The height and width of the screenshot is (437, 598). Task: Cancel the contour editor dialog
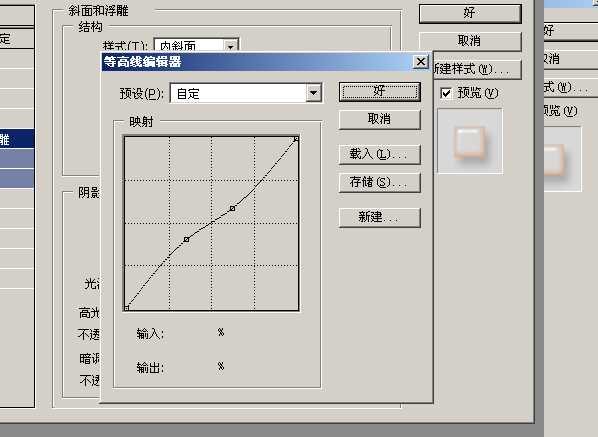coord(379,119)
